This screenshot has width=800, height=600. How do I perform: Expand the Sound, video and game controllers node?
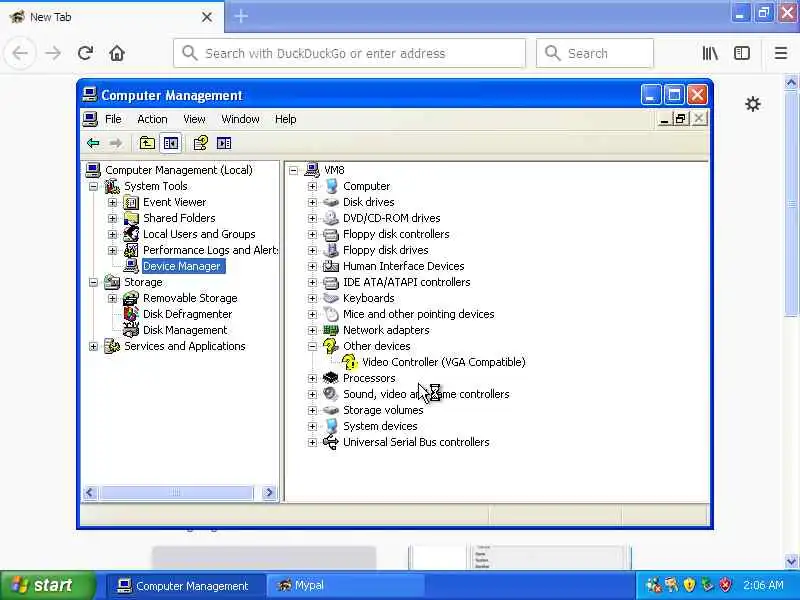[x=312, y=394]
